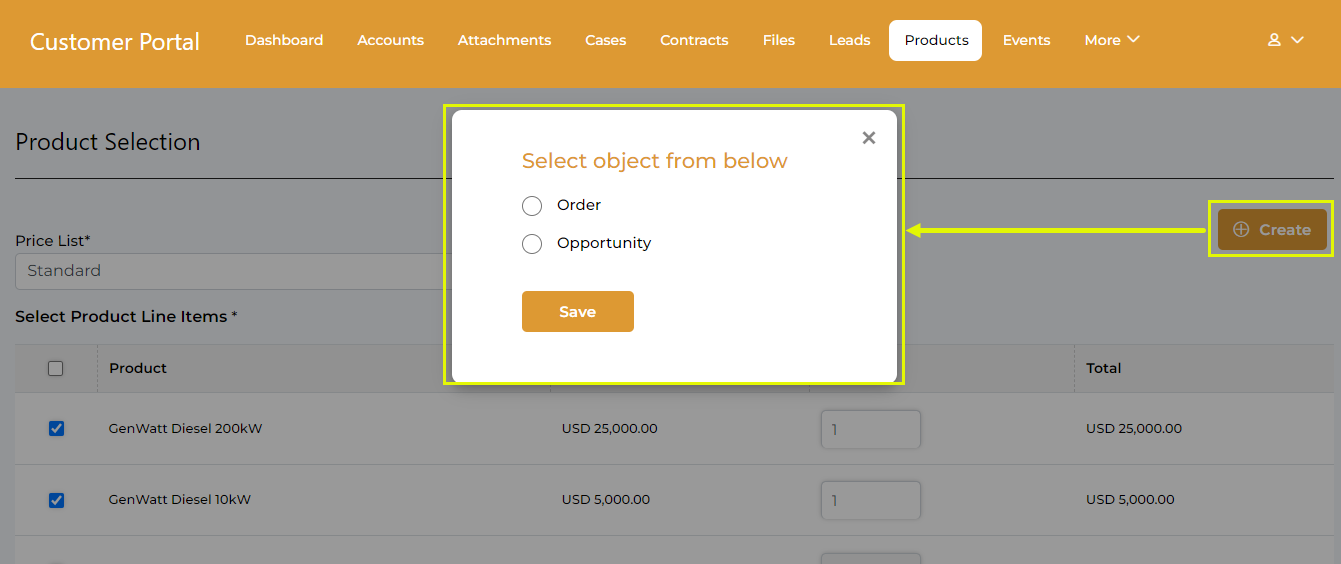Select the Opportunity radio button

(x=532, y=244)
